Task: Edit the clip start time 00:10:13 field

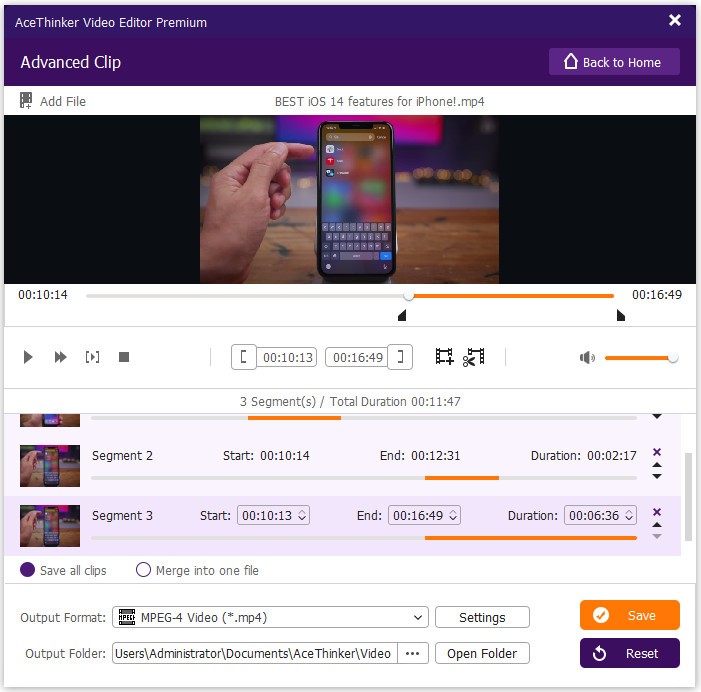Action: click(x=287, y=358)
